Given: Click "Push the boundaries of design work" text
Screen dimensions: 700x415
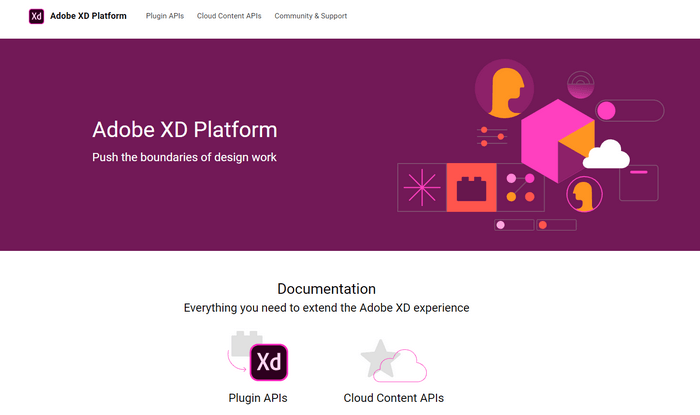Looking at the screenshot, I should [184, 157].
